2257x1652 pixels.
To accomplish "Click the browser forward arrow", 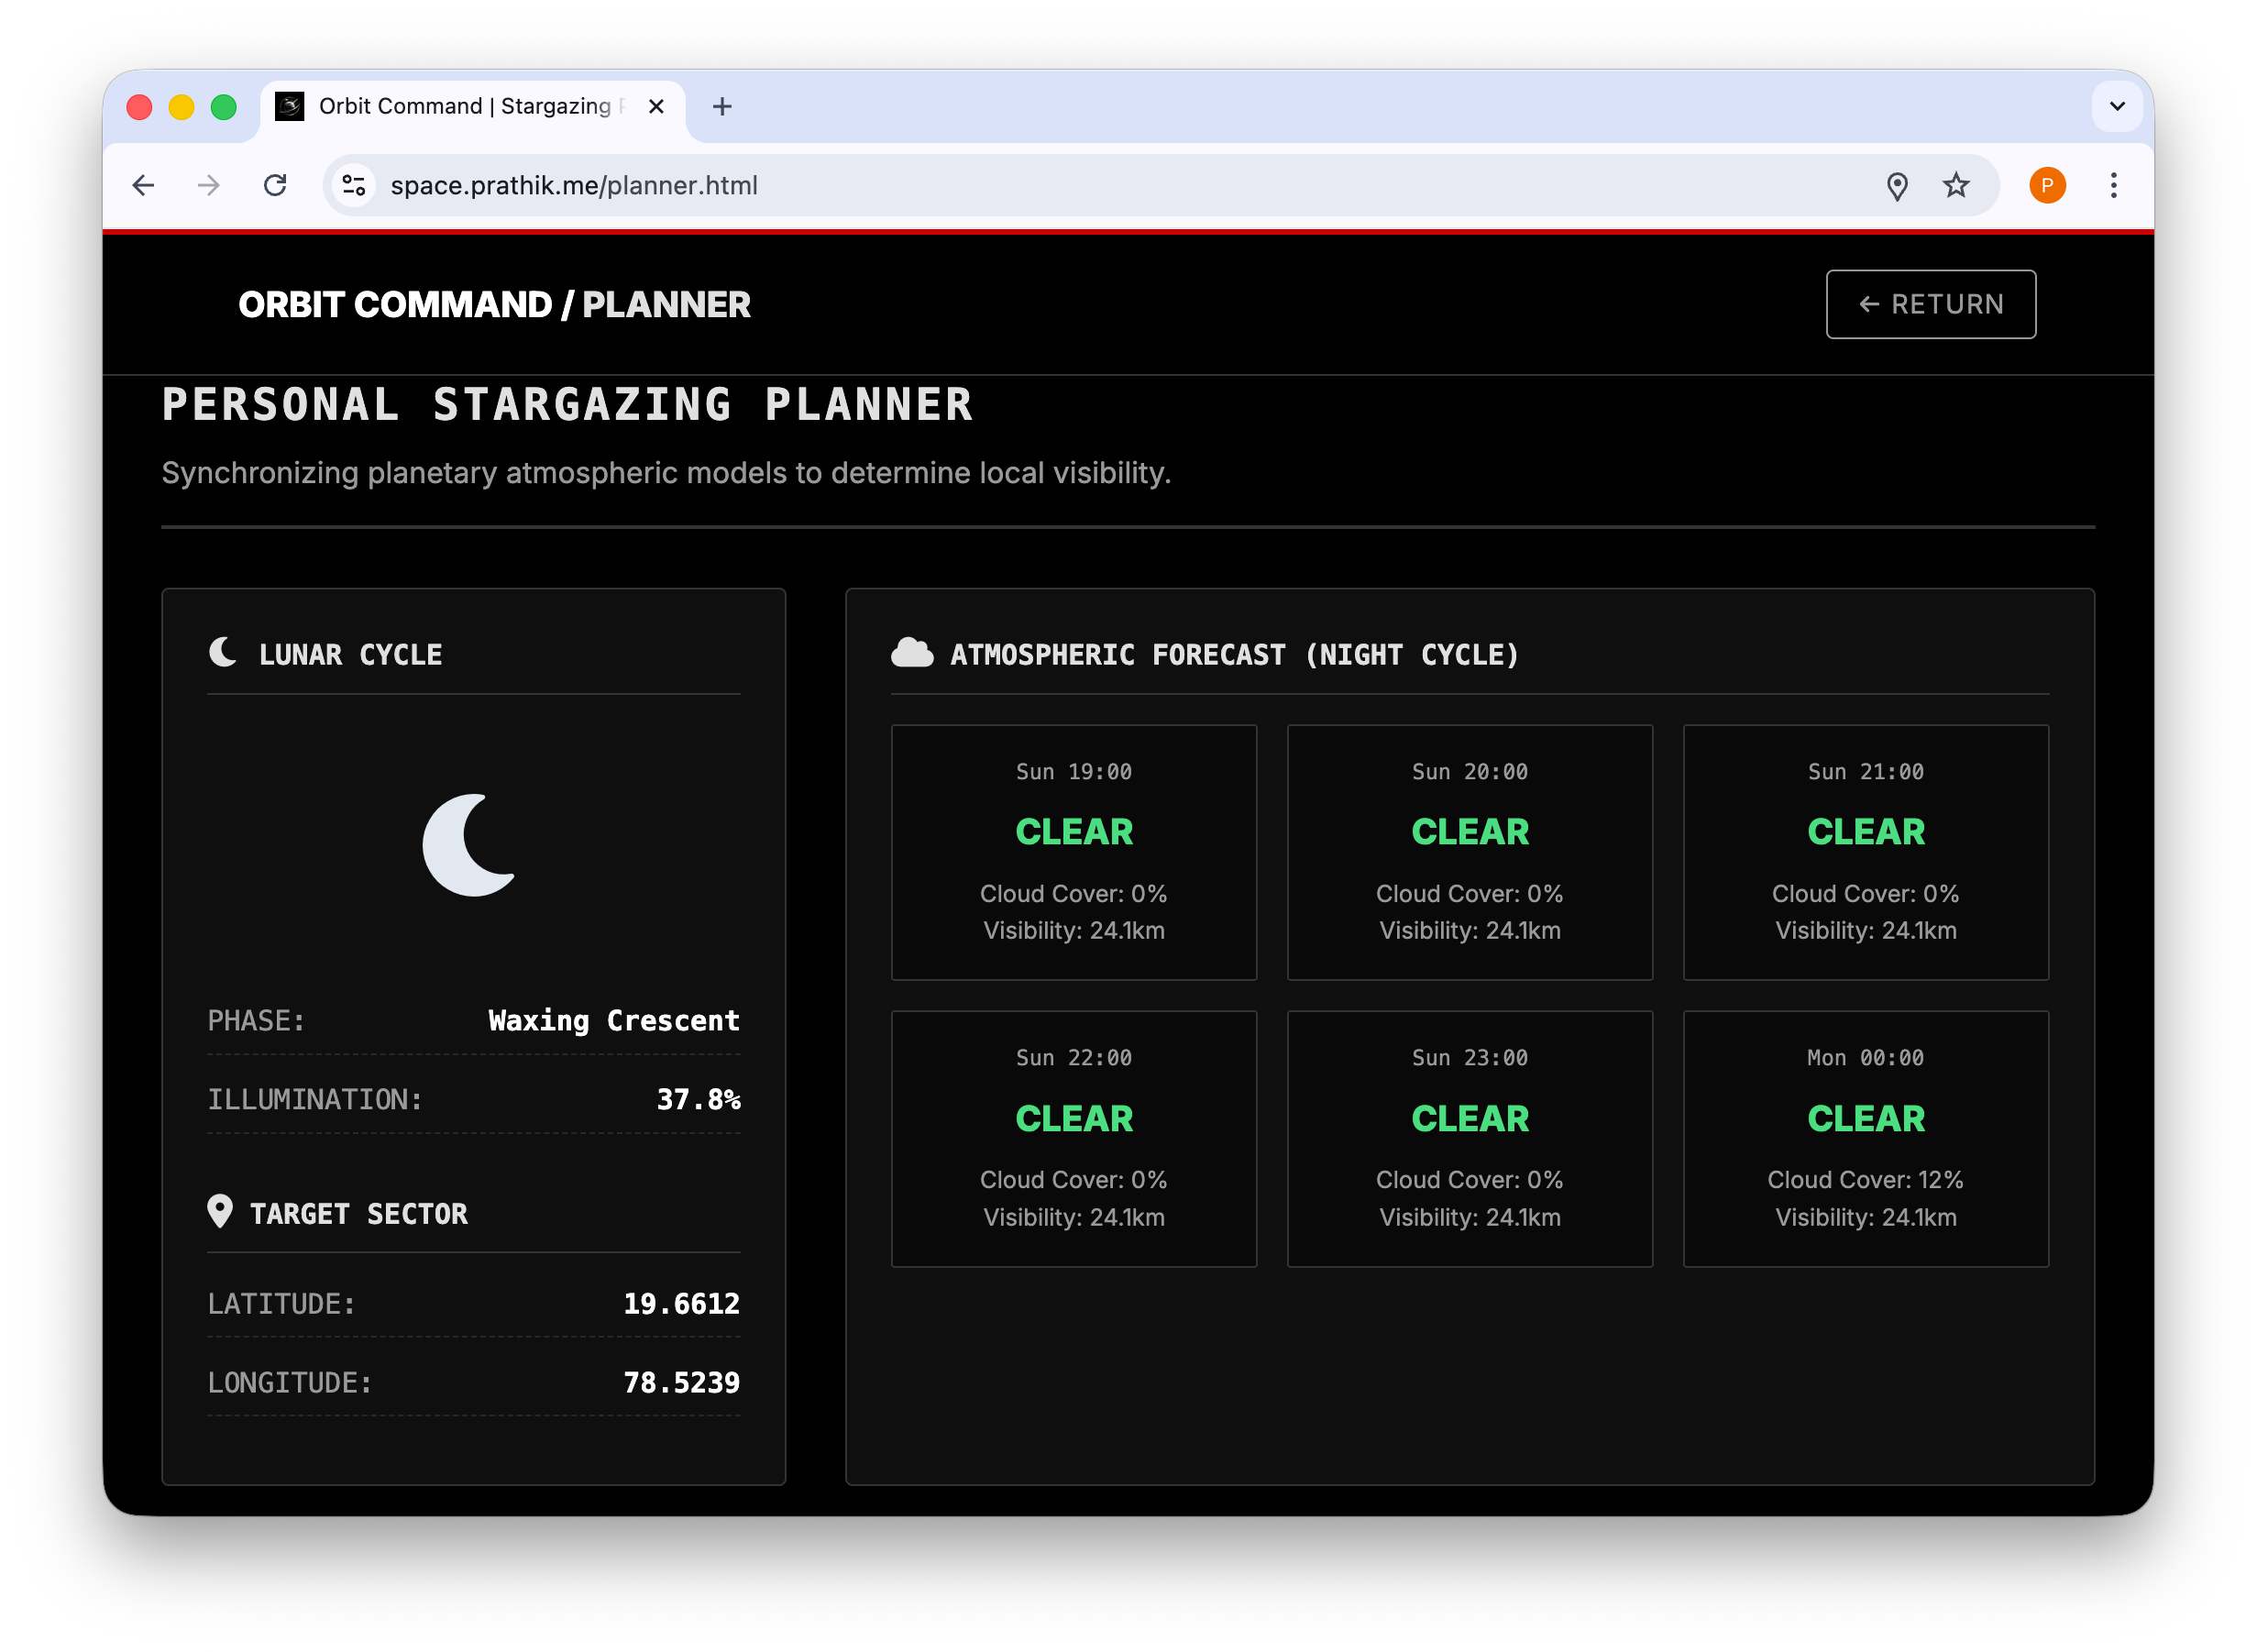I will click(208, 185).
